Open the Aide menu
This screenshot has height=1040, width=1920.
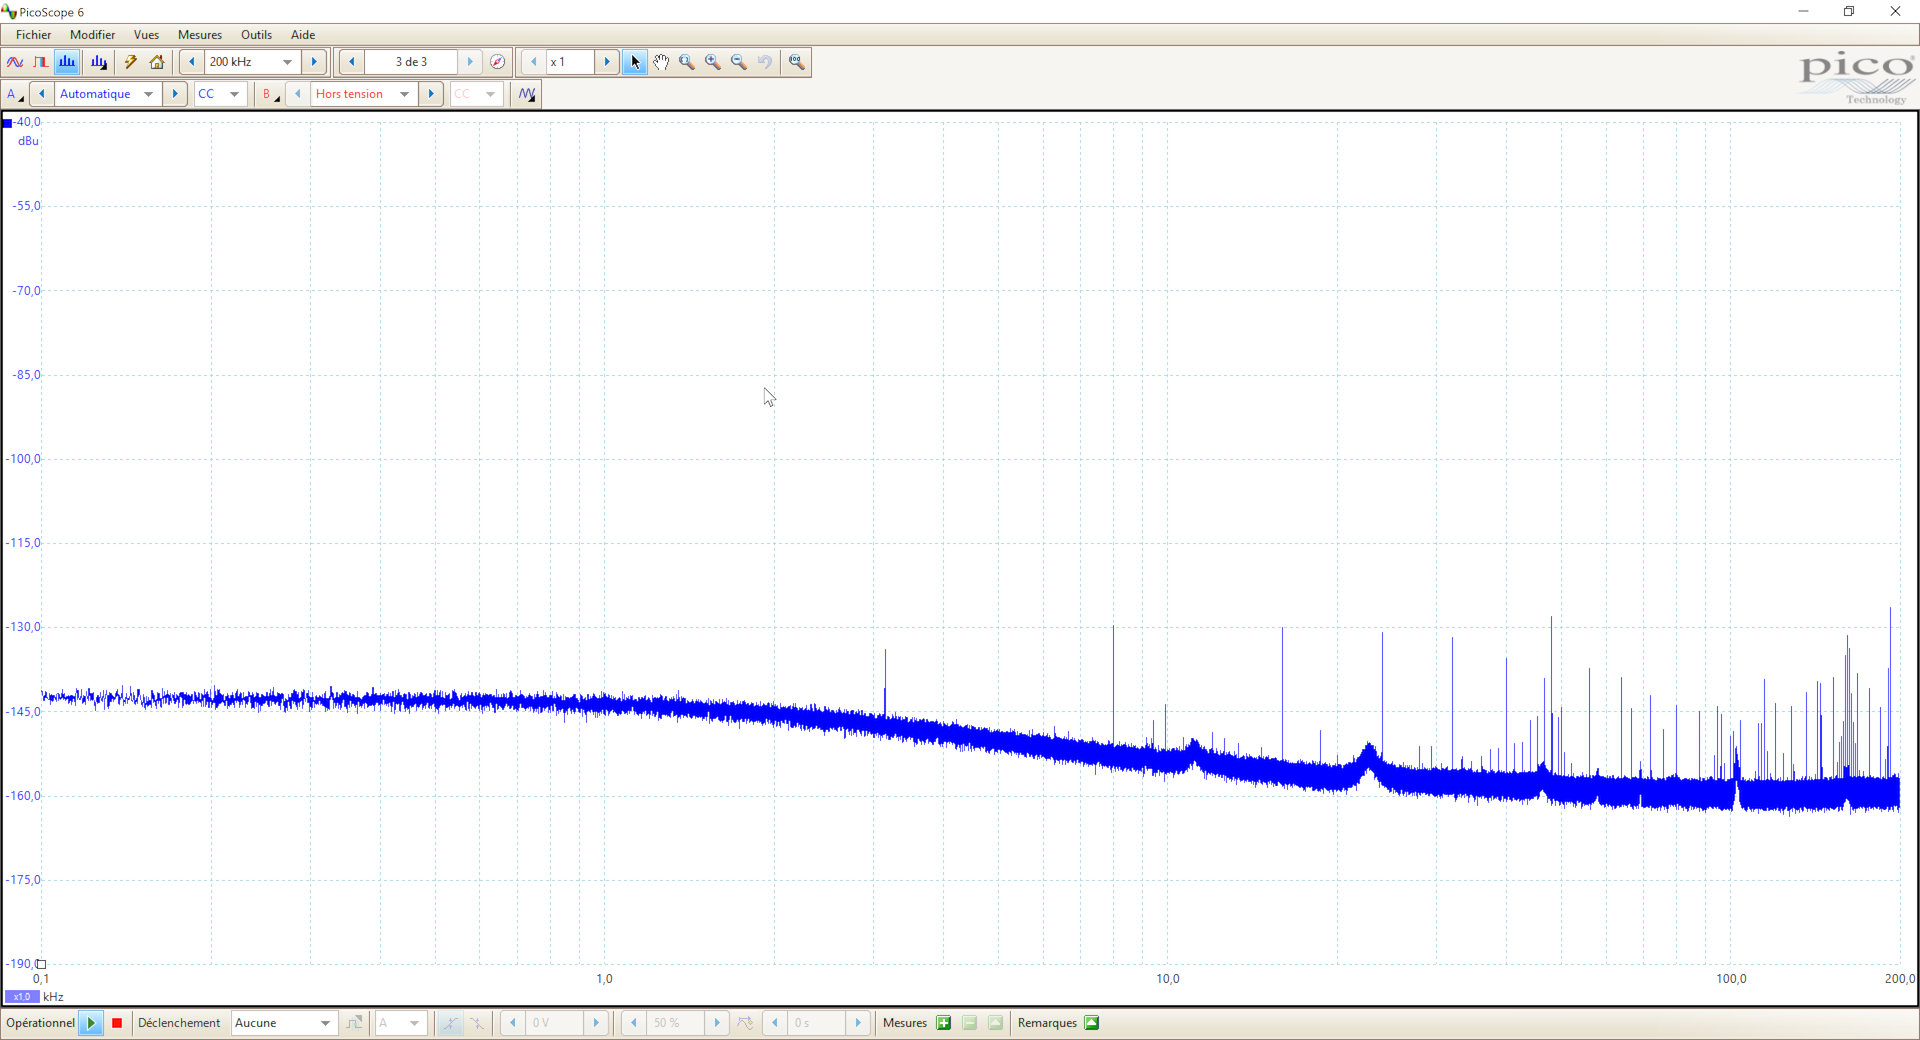click(303, 35)
